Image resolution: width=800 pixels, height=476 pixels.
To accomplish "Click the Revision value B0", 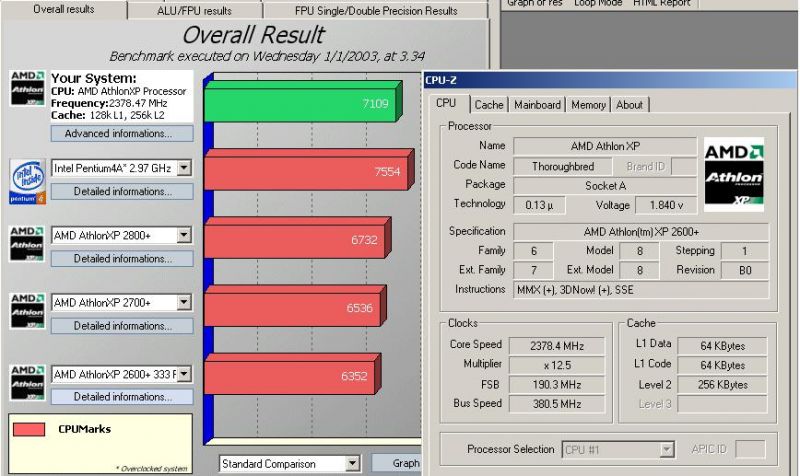I will tap(745, 270).
